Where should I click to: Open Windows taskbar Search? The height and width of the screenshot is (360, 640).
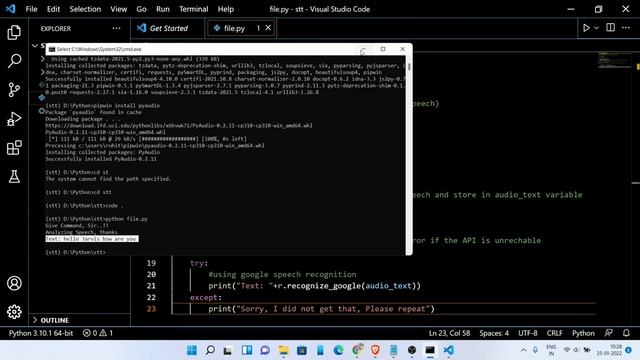(x=210, y=350)
